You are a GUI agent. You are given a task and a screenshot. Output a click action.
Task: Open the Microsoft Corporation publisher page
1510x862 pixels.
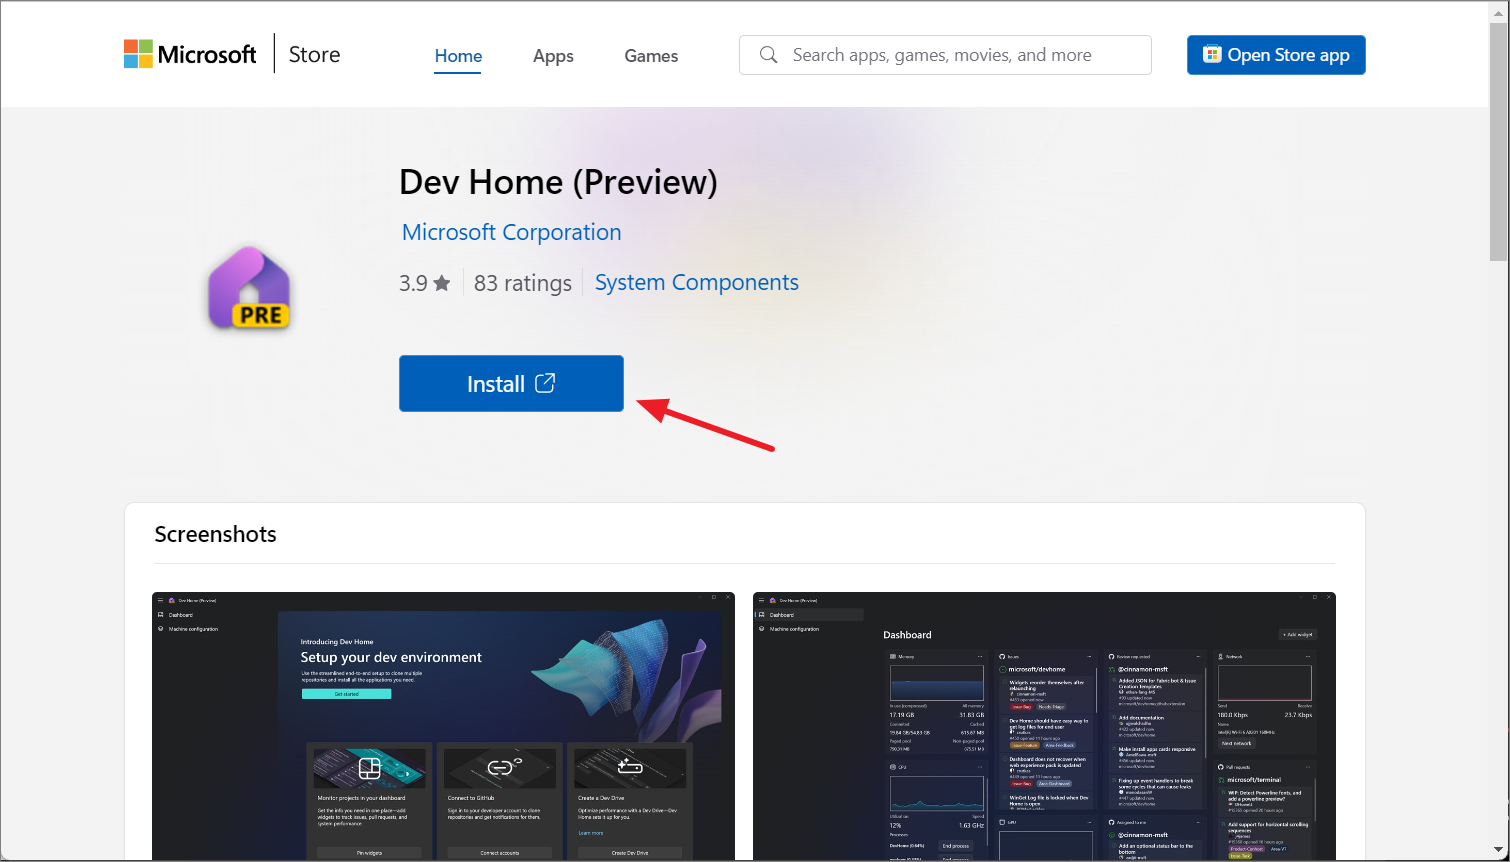coord(511,231)
